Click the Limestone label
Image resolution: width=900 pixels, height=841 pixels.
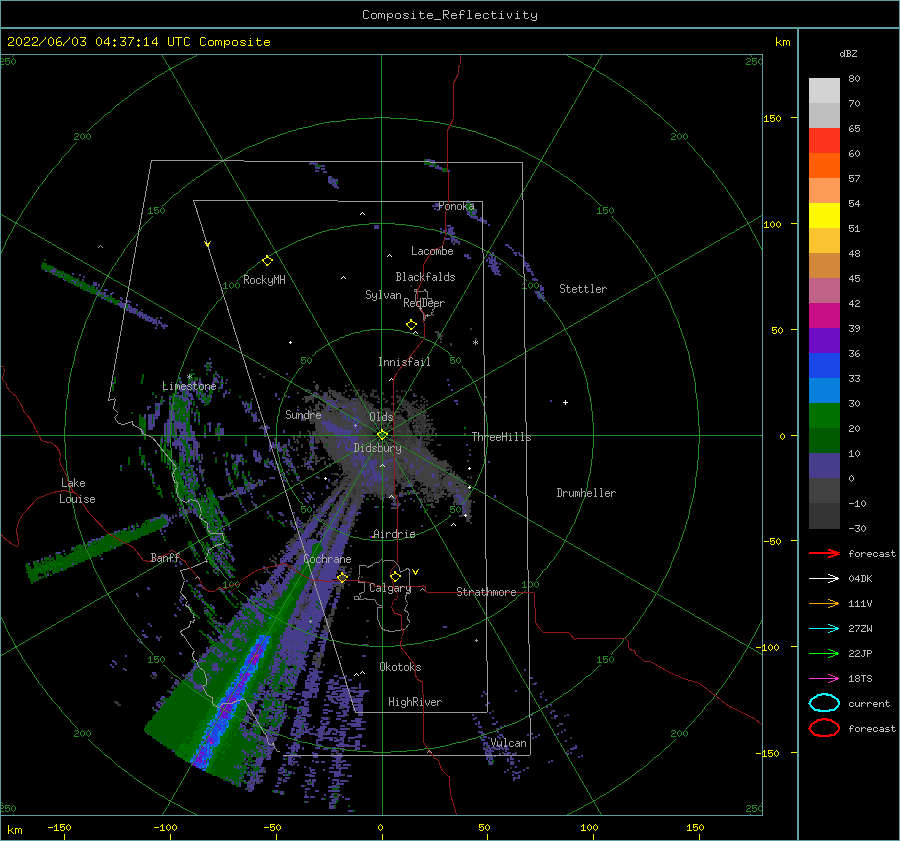click(x=189, y=386)
